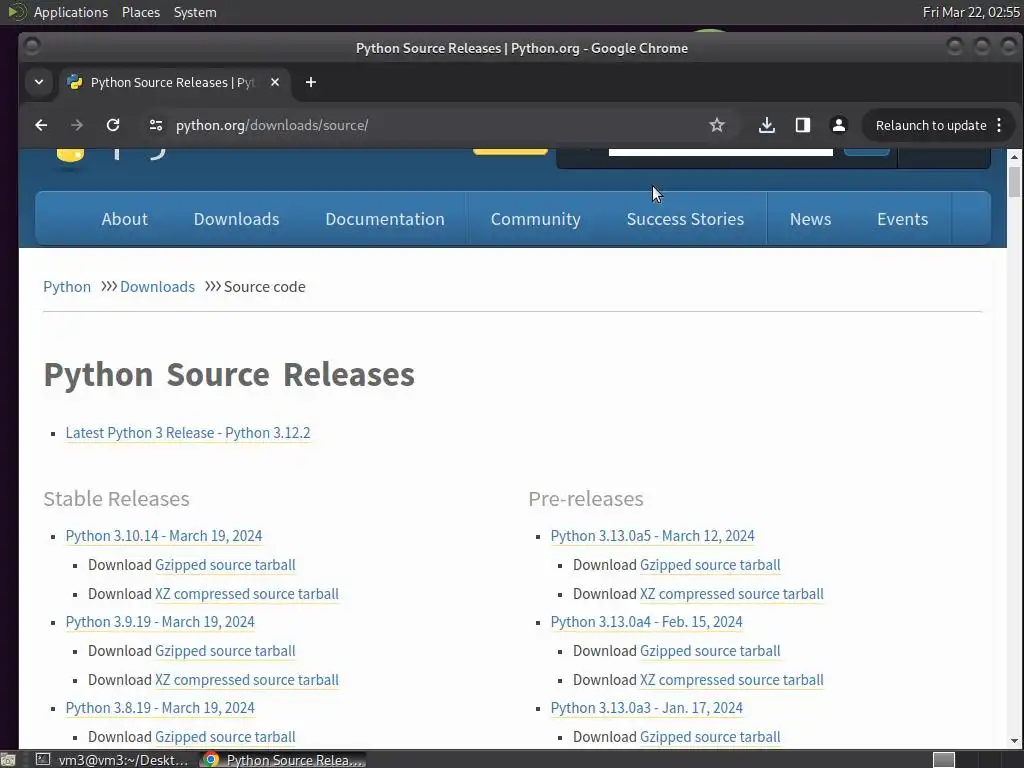The width and height of the screenshot is (1024, 768).
Task: Open Python 3.13.0a4 - Feb. 15, 2024 link
Action: [x=647, y=622]
